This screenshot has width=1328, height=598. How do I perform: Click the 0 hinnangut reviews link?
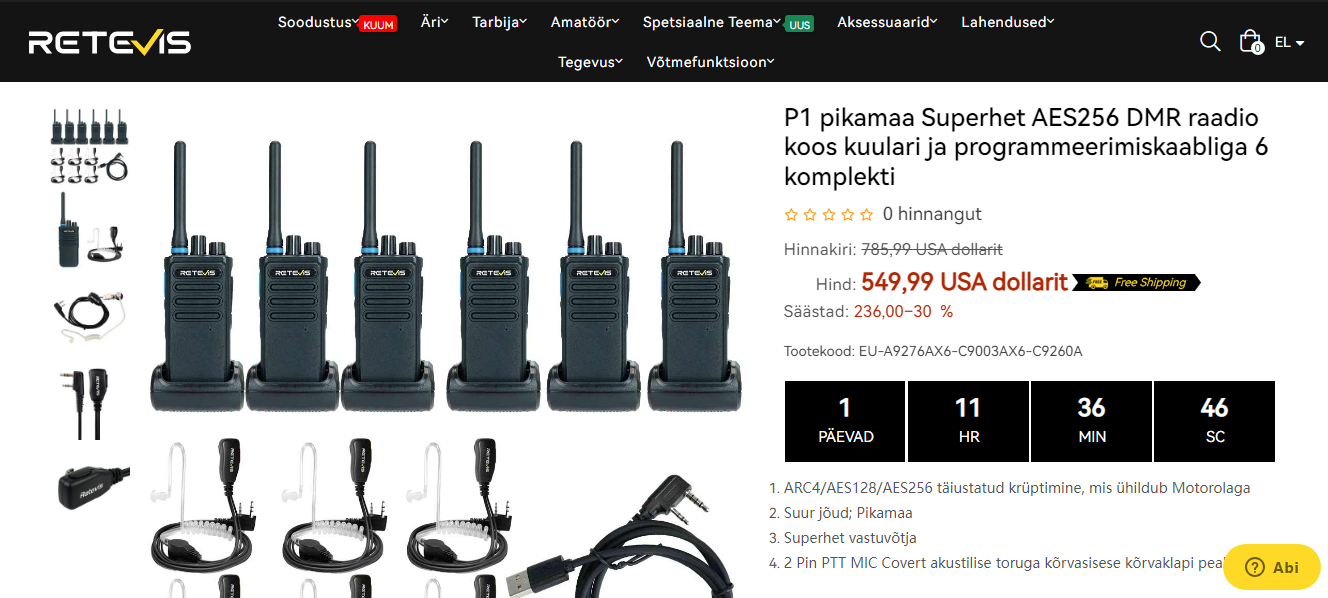(932, 214)
